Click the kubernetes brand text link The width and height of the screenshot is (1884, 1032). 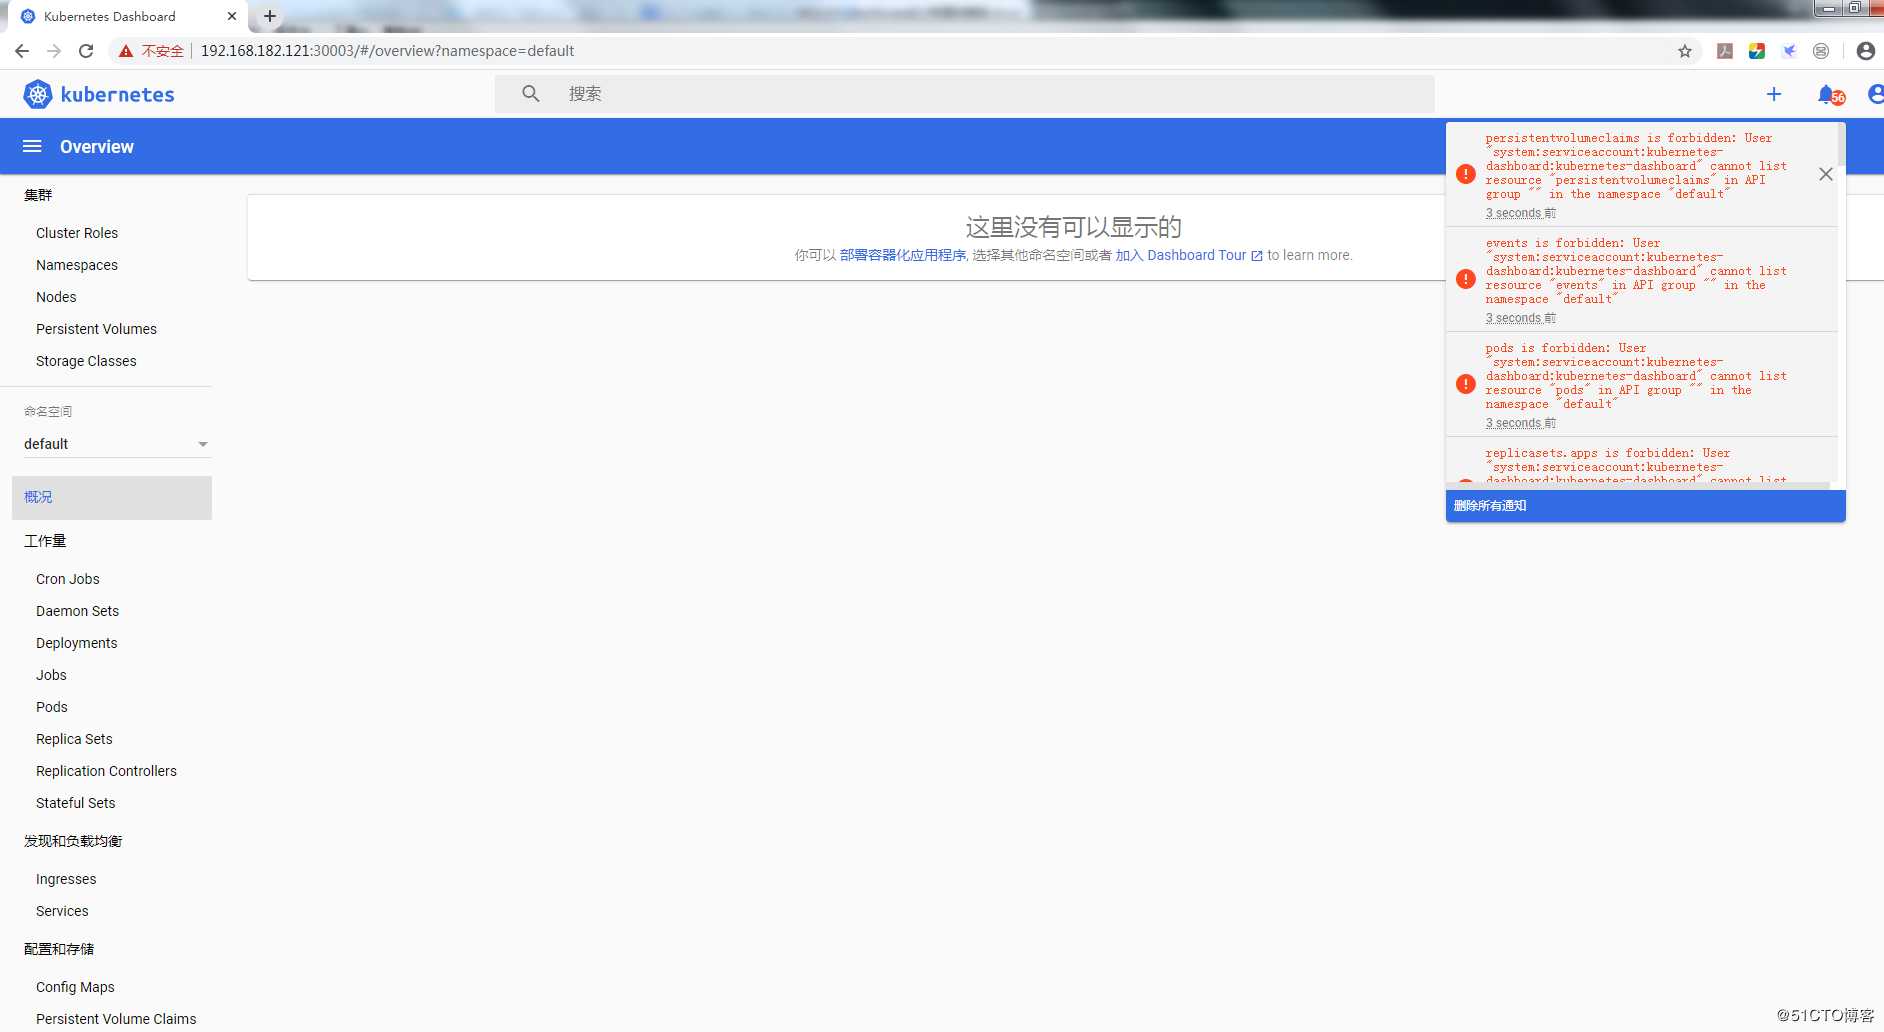(117, 94)
